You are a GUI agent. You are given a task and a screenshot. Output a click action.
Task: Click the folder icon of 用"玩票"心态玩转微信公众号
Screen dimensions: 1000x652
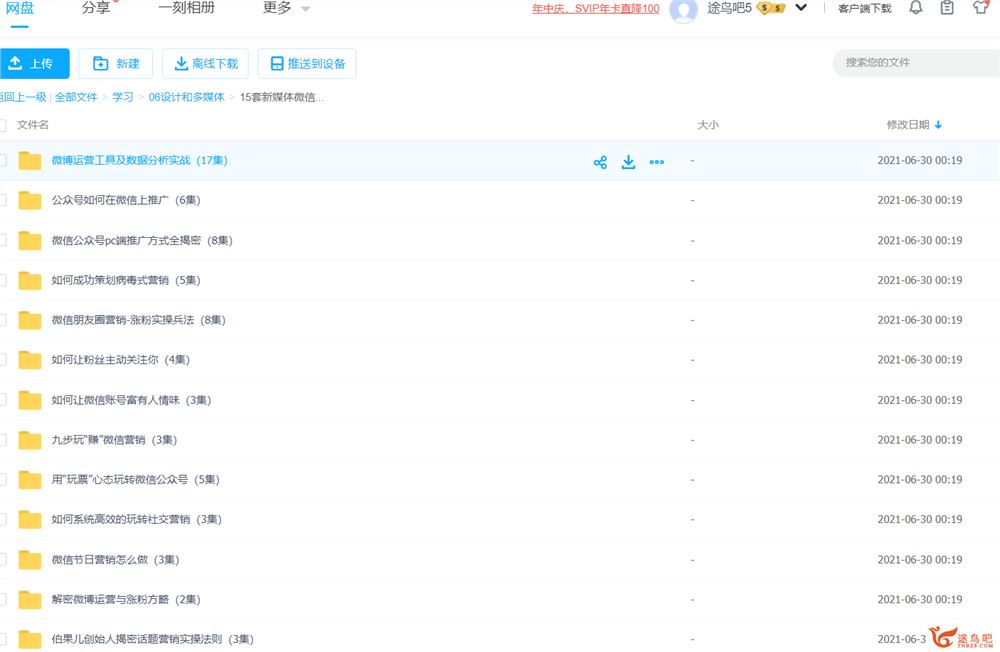pos(29,479)
